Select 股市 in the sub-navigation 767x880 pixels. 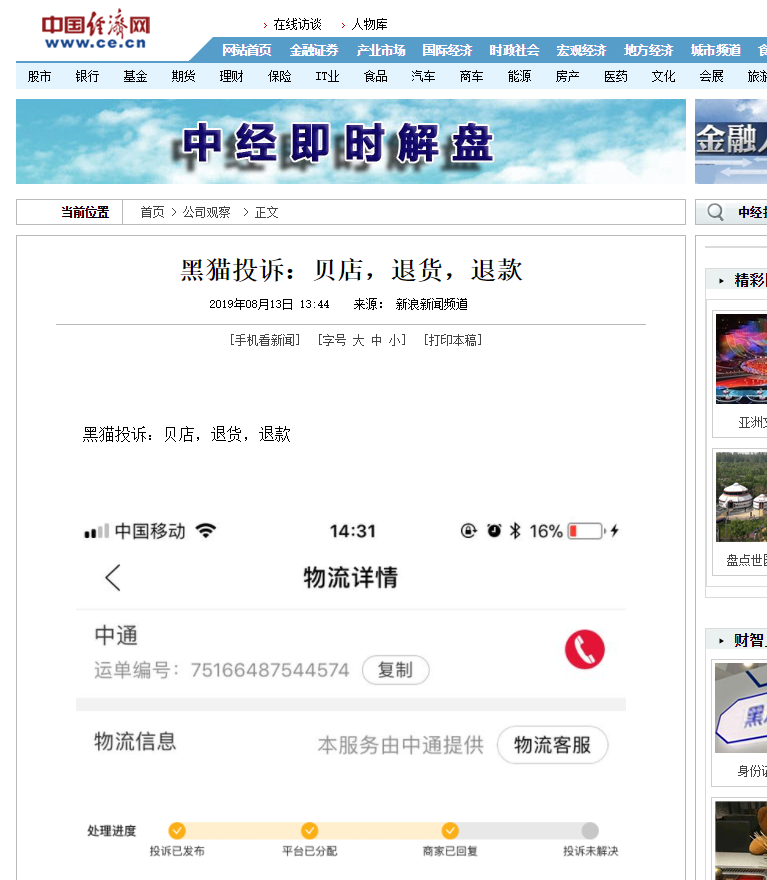tap(39, 76)
